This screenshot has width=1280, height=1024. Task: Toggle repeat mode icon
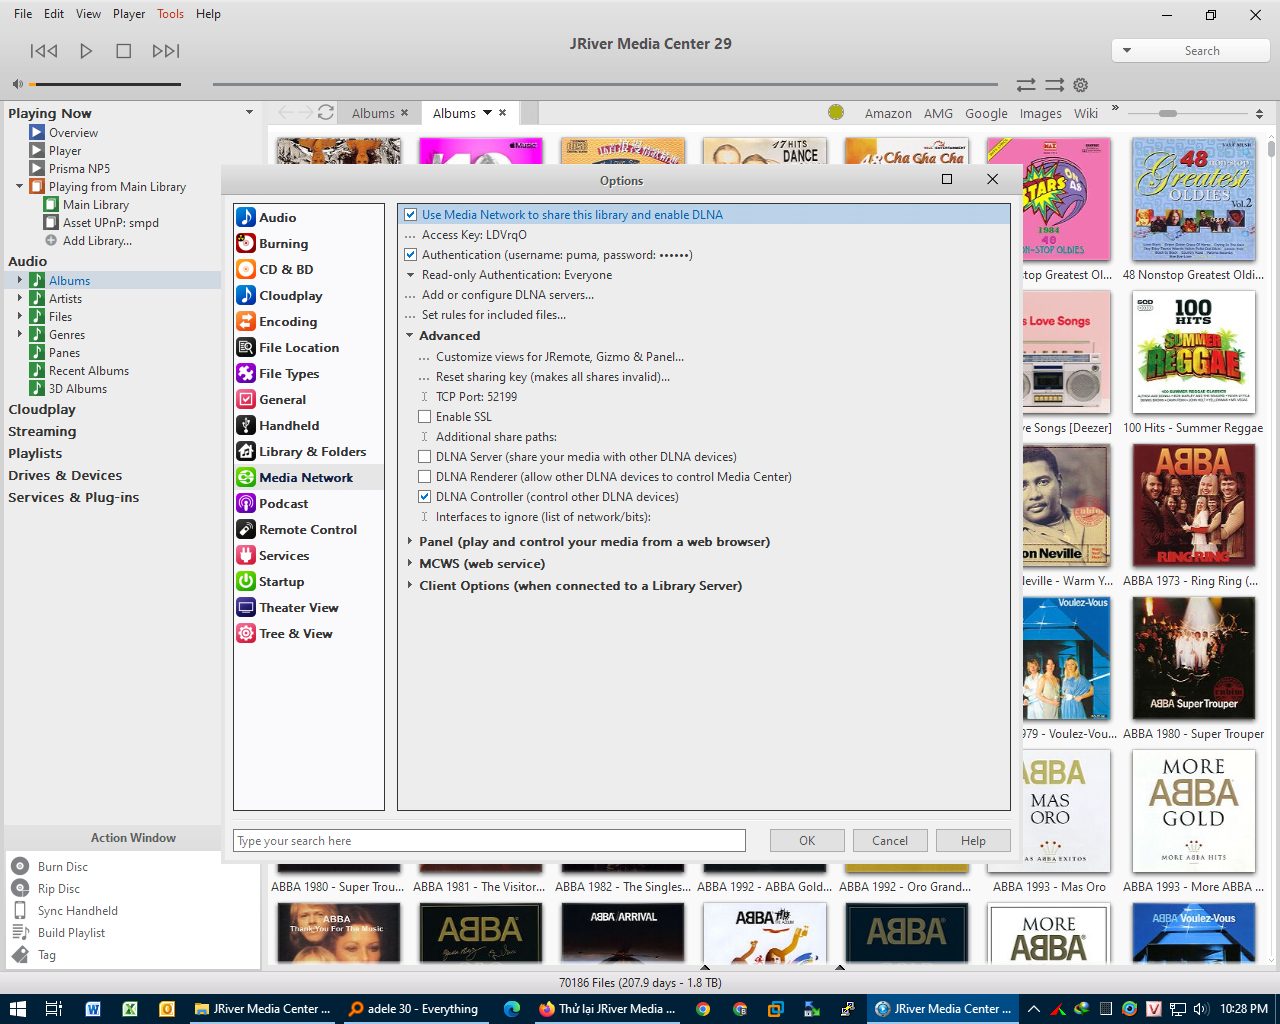pos(1026,85)
